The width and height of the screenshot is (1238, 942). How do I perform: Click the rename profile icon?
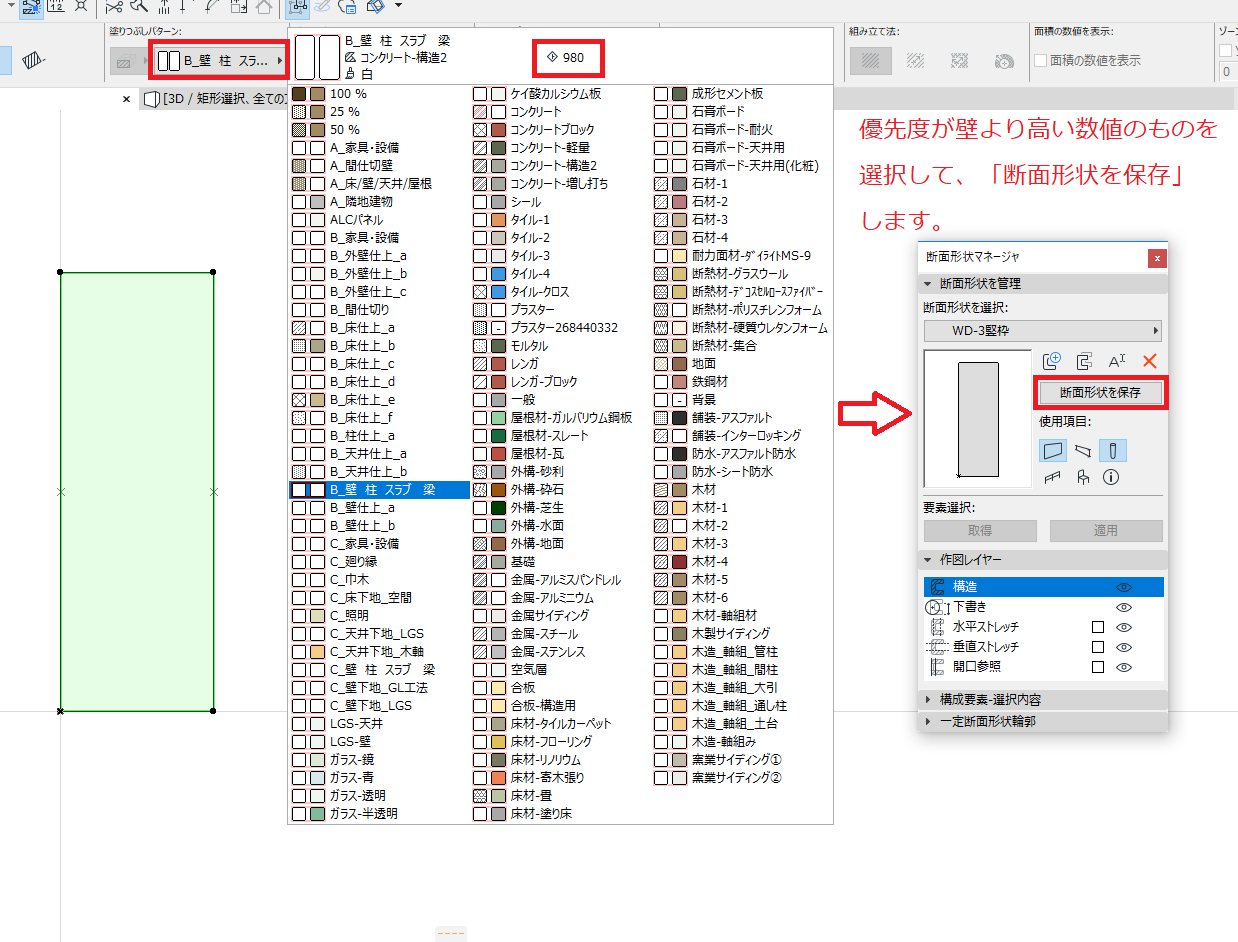tap(1117, 362)
